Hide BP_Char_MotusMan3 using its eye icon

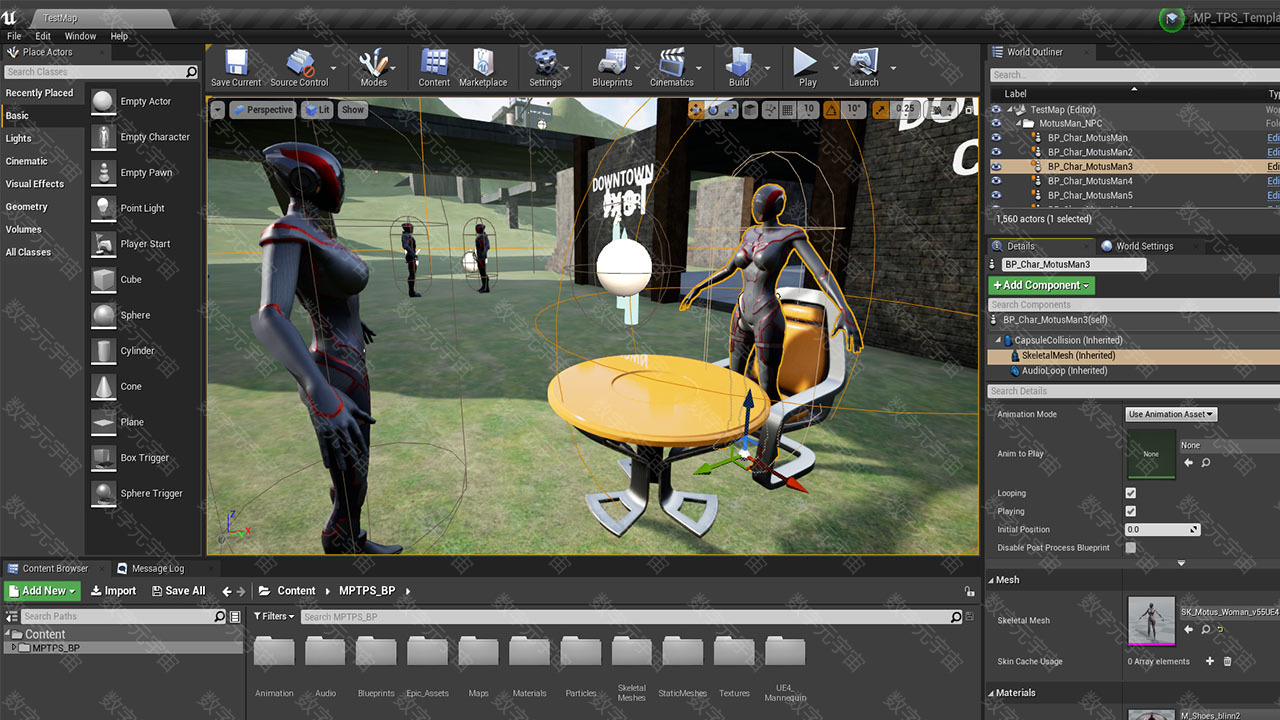pyautogui.click(x=996, y=167)
